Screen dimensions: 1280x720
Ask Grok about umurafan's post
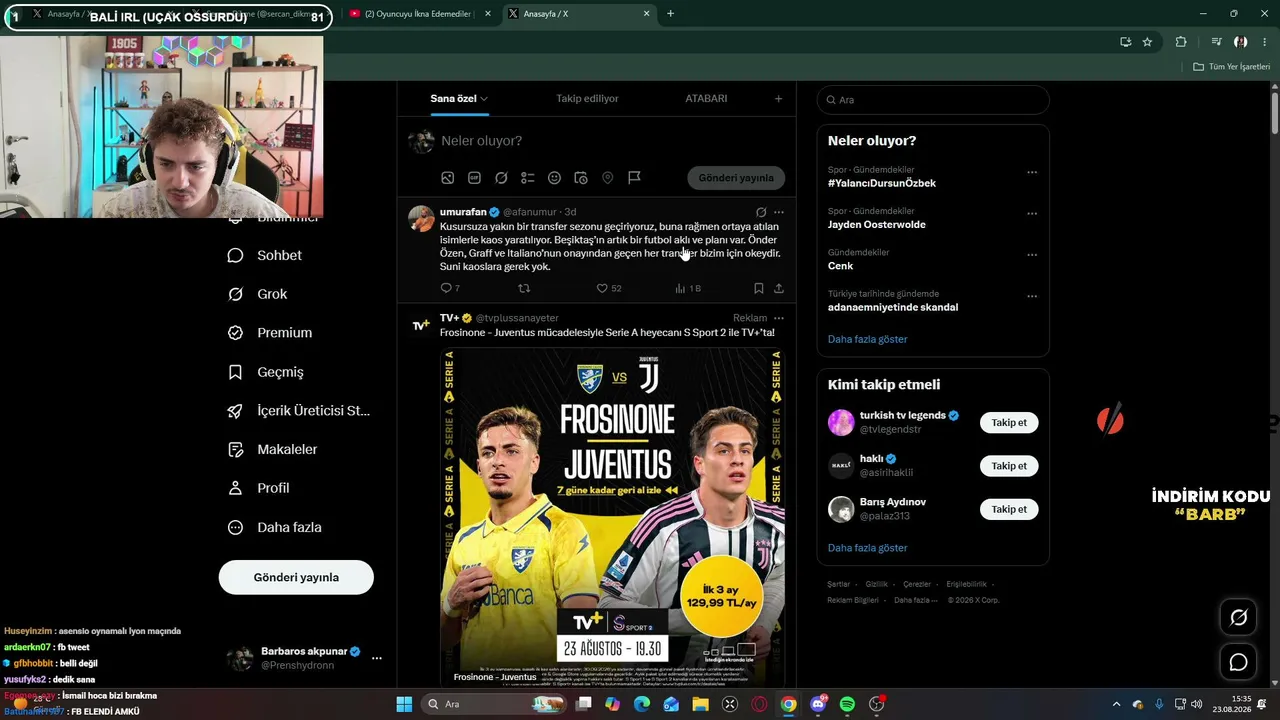[761, 212]
